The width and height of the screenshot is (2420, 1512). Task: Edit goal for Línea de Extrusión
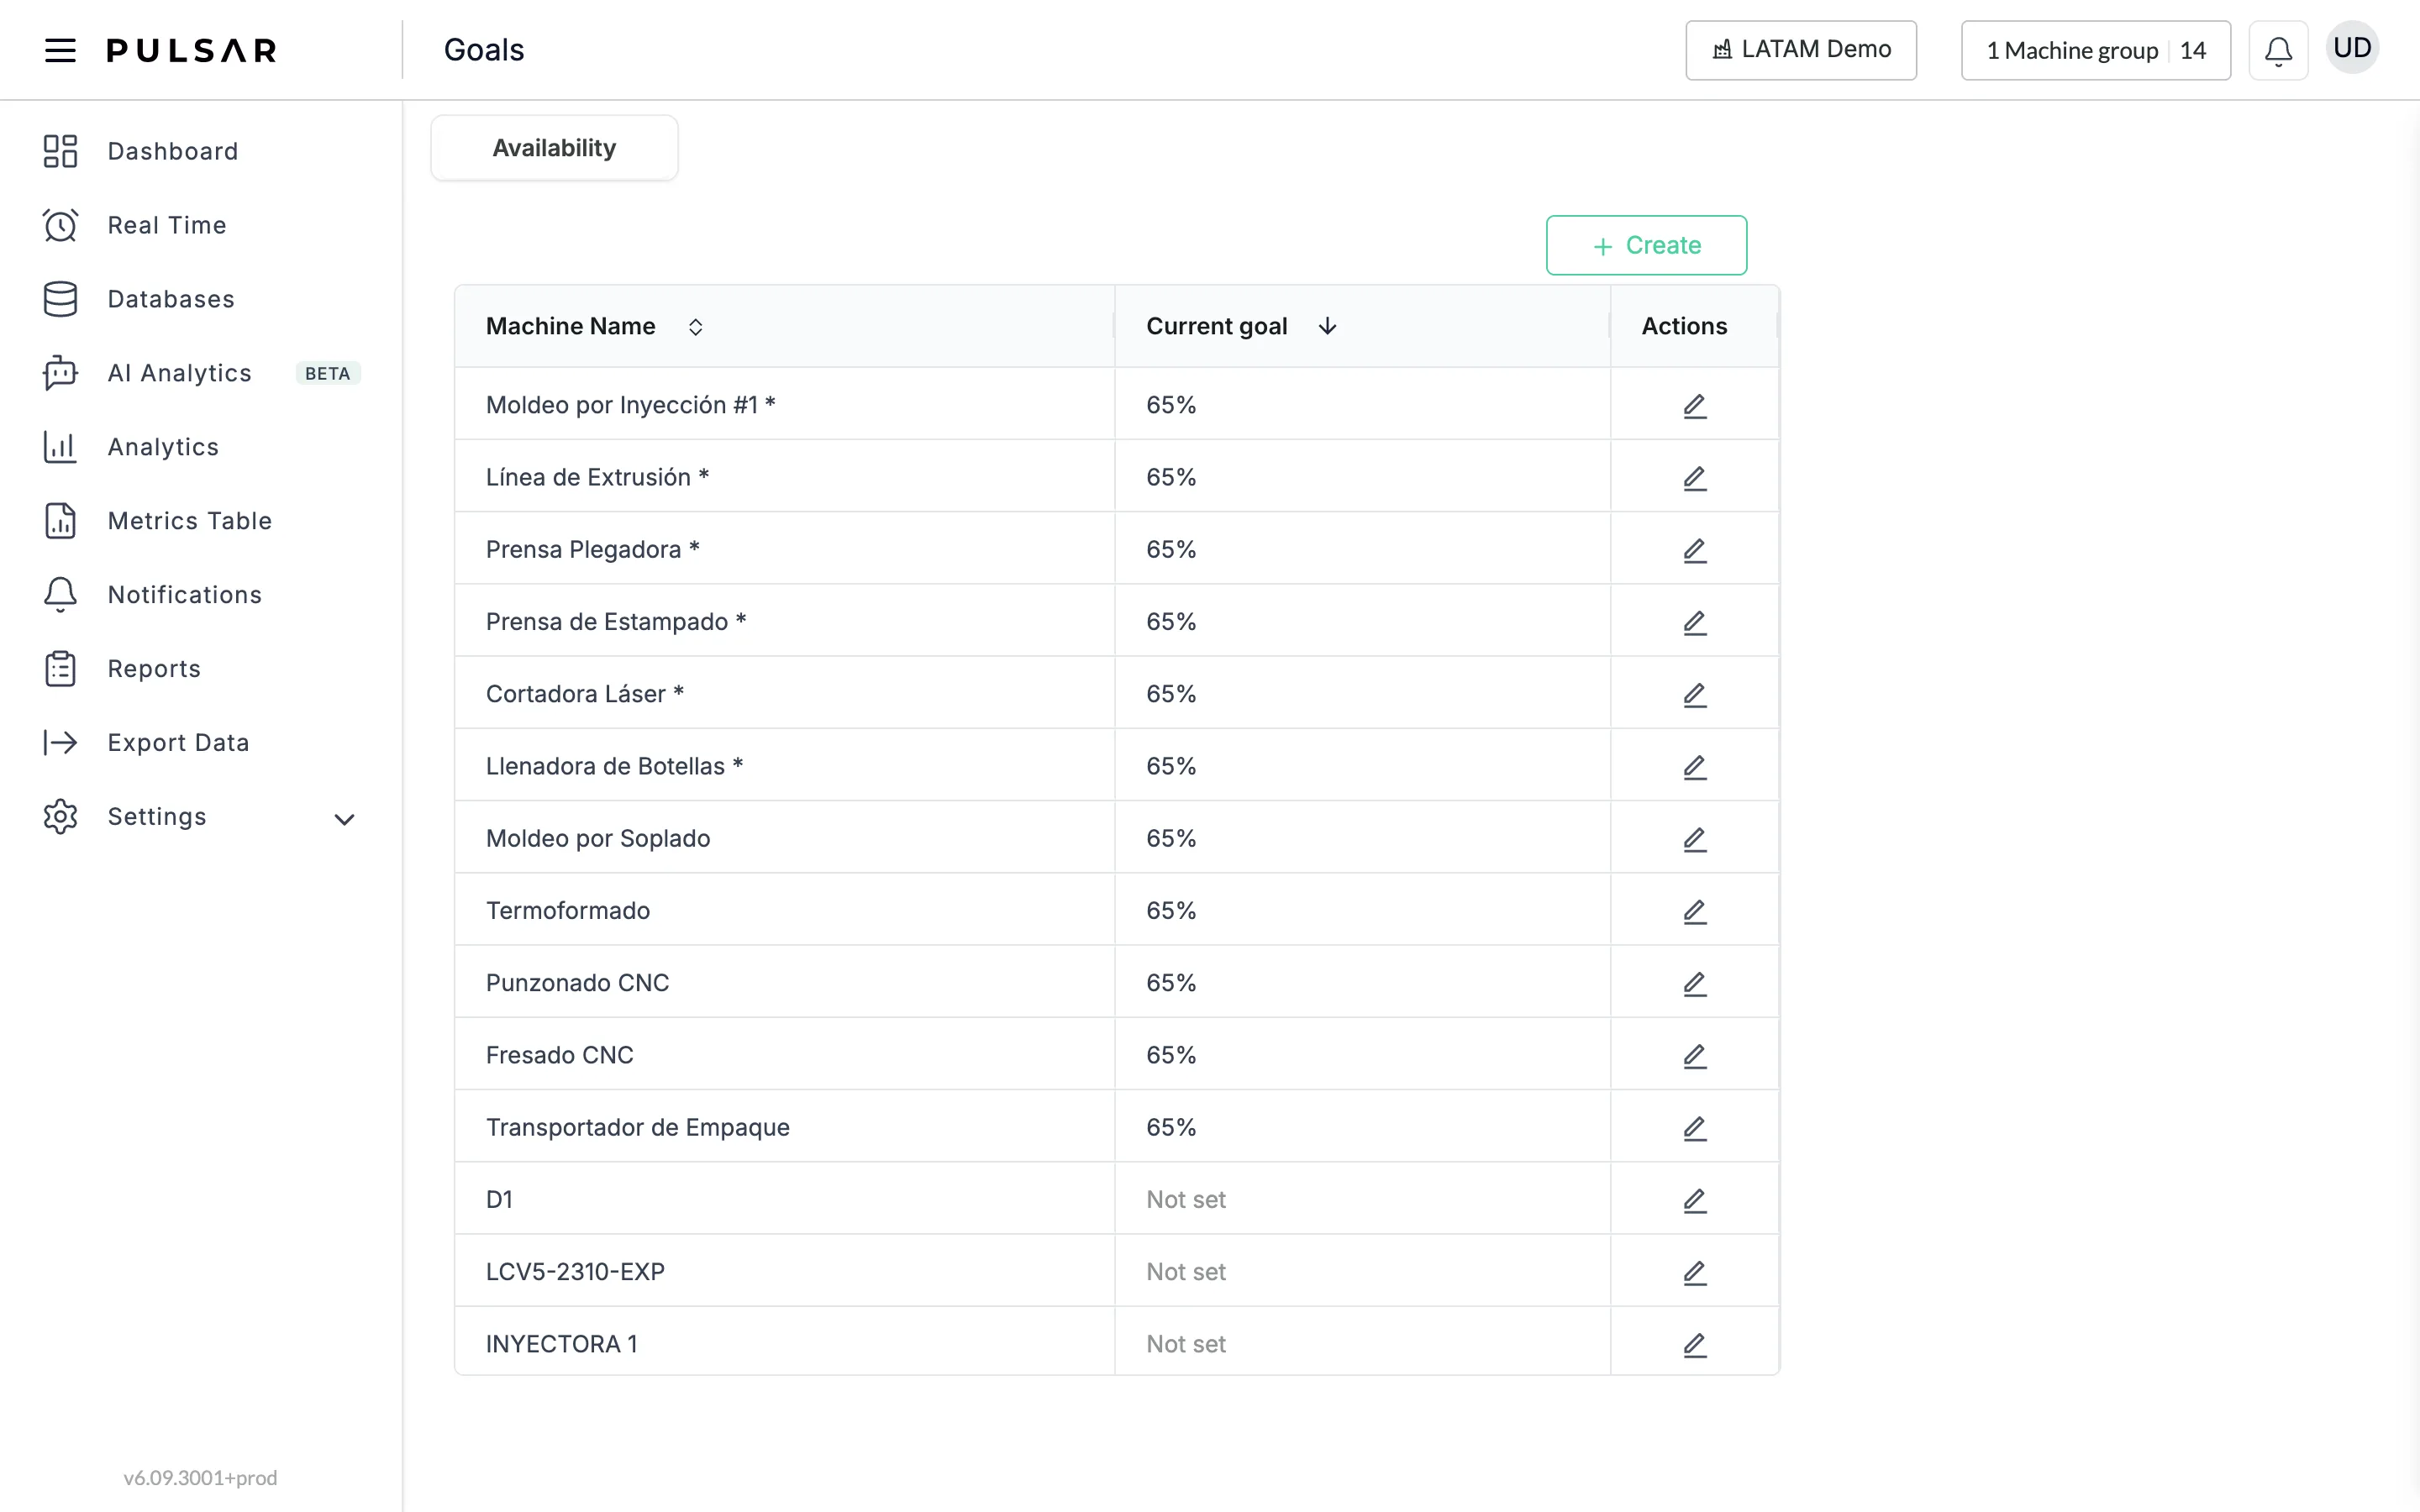pyautogui.click(x=1694, y=477)
